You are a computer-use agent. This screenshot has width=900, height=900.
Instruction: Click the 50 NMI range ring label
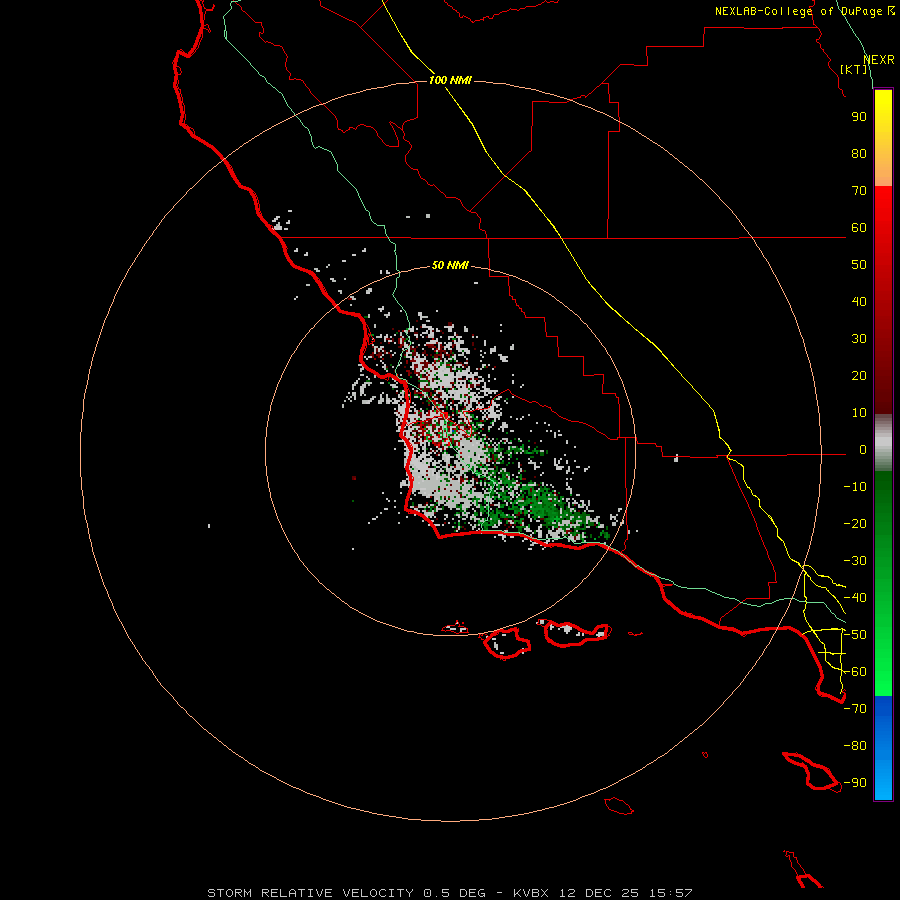click(450, 265)
